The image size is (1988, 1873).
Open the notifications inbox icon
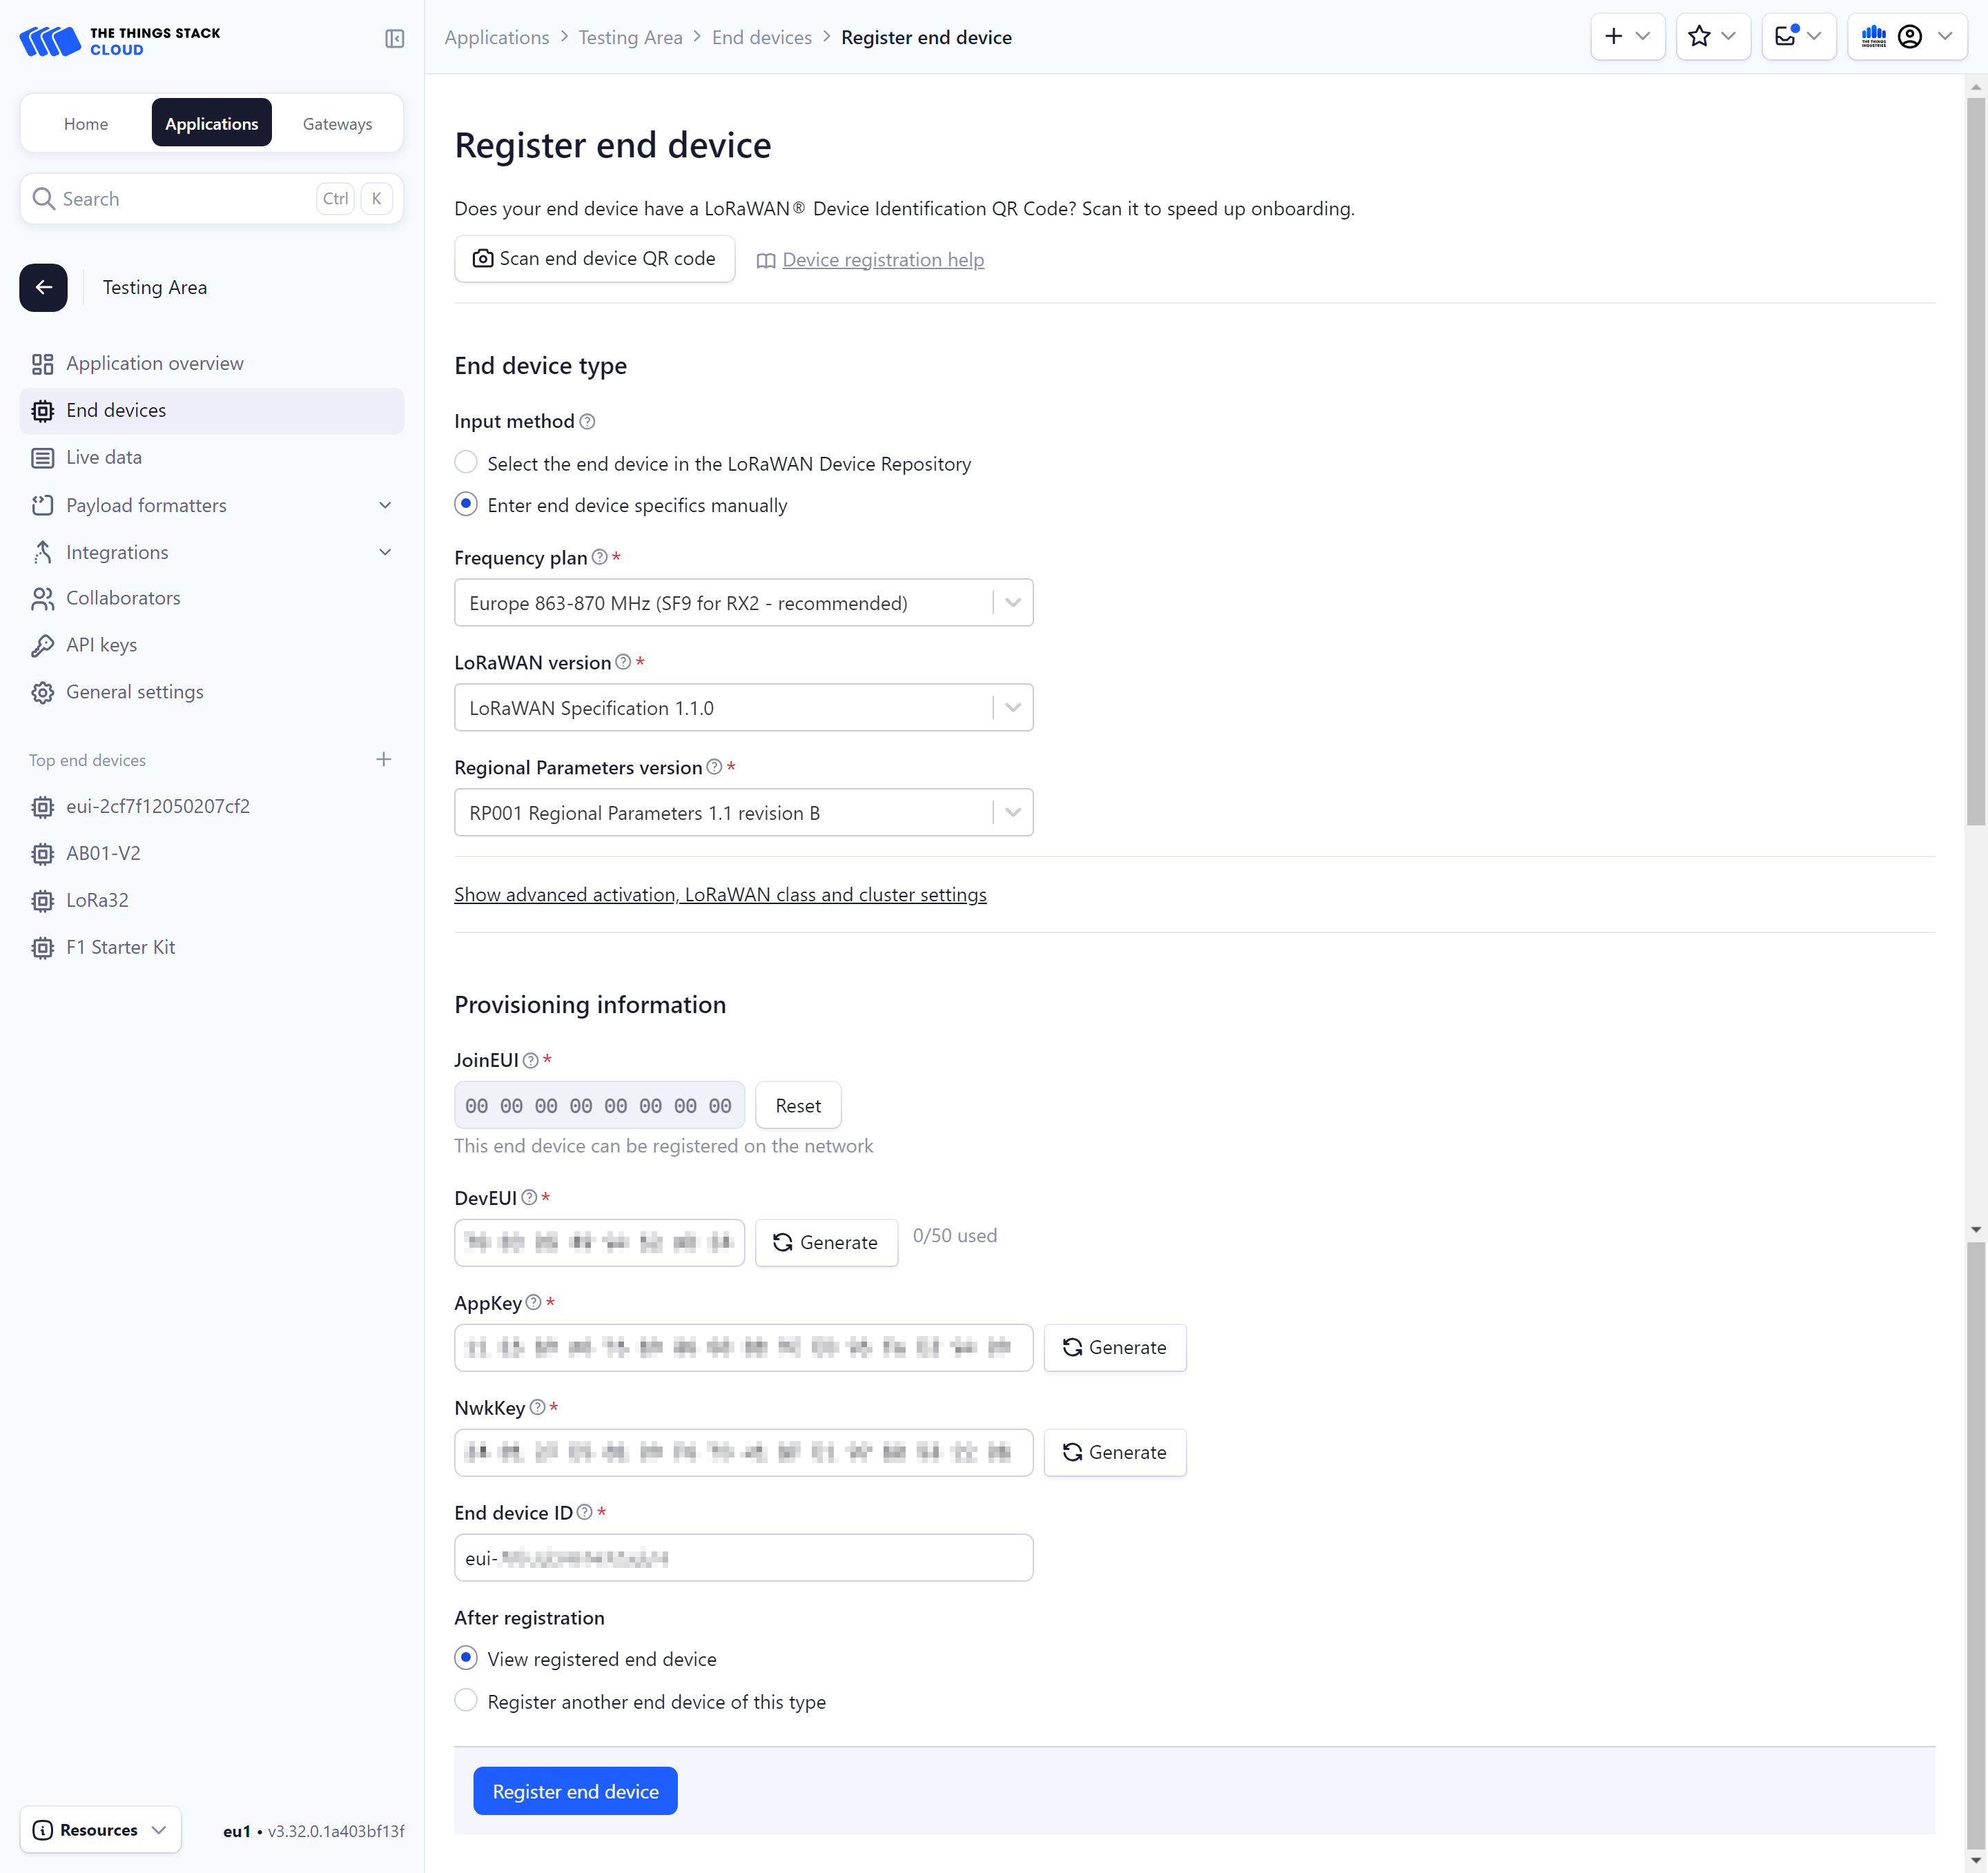click(x=1785, y=36)
